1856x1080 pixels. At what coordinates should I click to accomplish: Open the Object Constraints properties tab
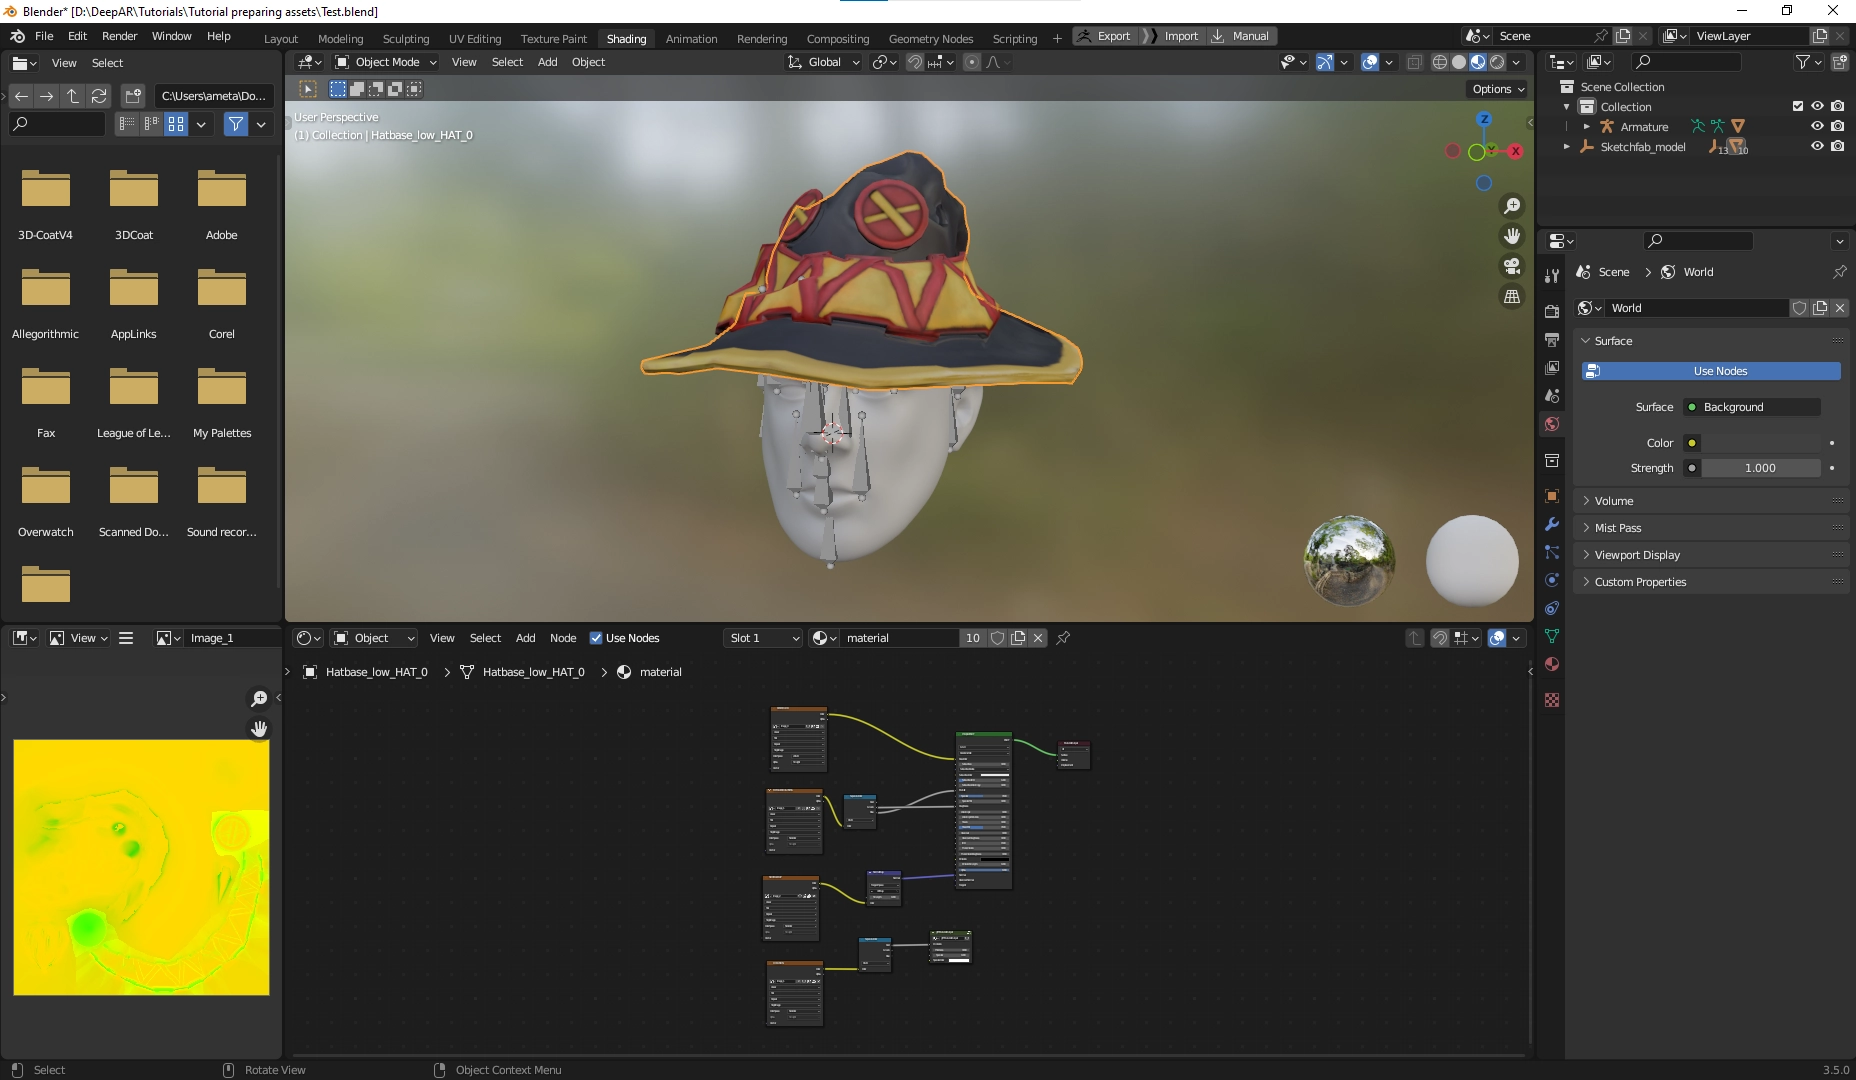(1551, 608)
